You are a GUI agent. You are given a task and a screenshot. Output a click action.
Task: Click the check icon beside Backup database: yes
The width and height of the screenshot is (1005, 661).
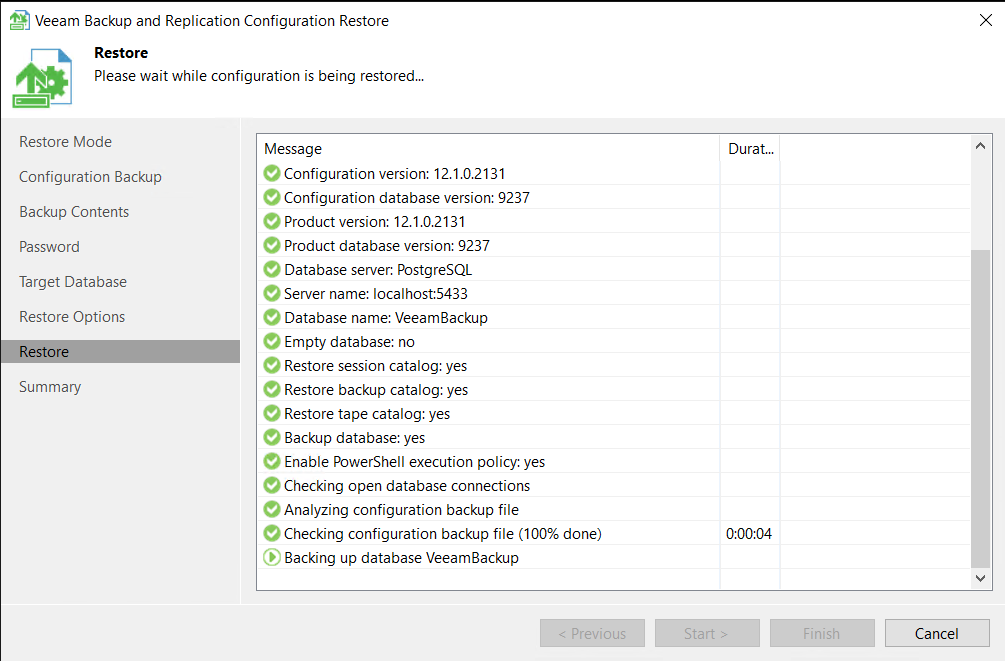(272, 438)
